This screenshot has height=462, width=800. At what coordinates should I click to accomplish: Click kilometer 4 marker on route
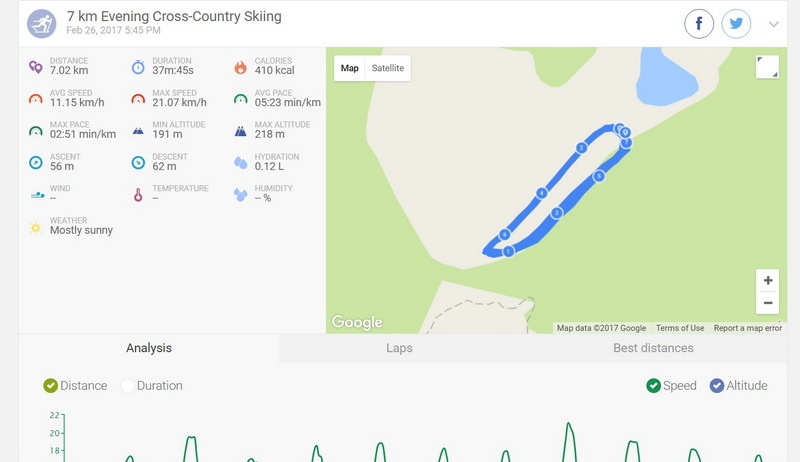541,193
